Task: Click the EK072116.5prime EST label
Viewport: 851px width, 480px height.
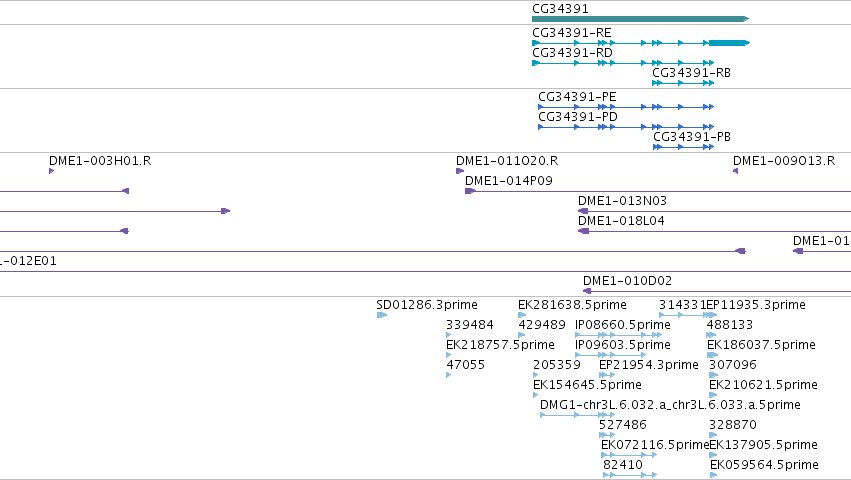Action: click(655, 445)
